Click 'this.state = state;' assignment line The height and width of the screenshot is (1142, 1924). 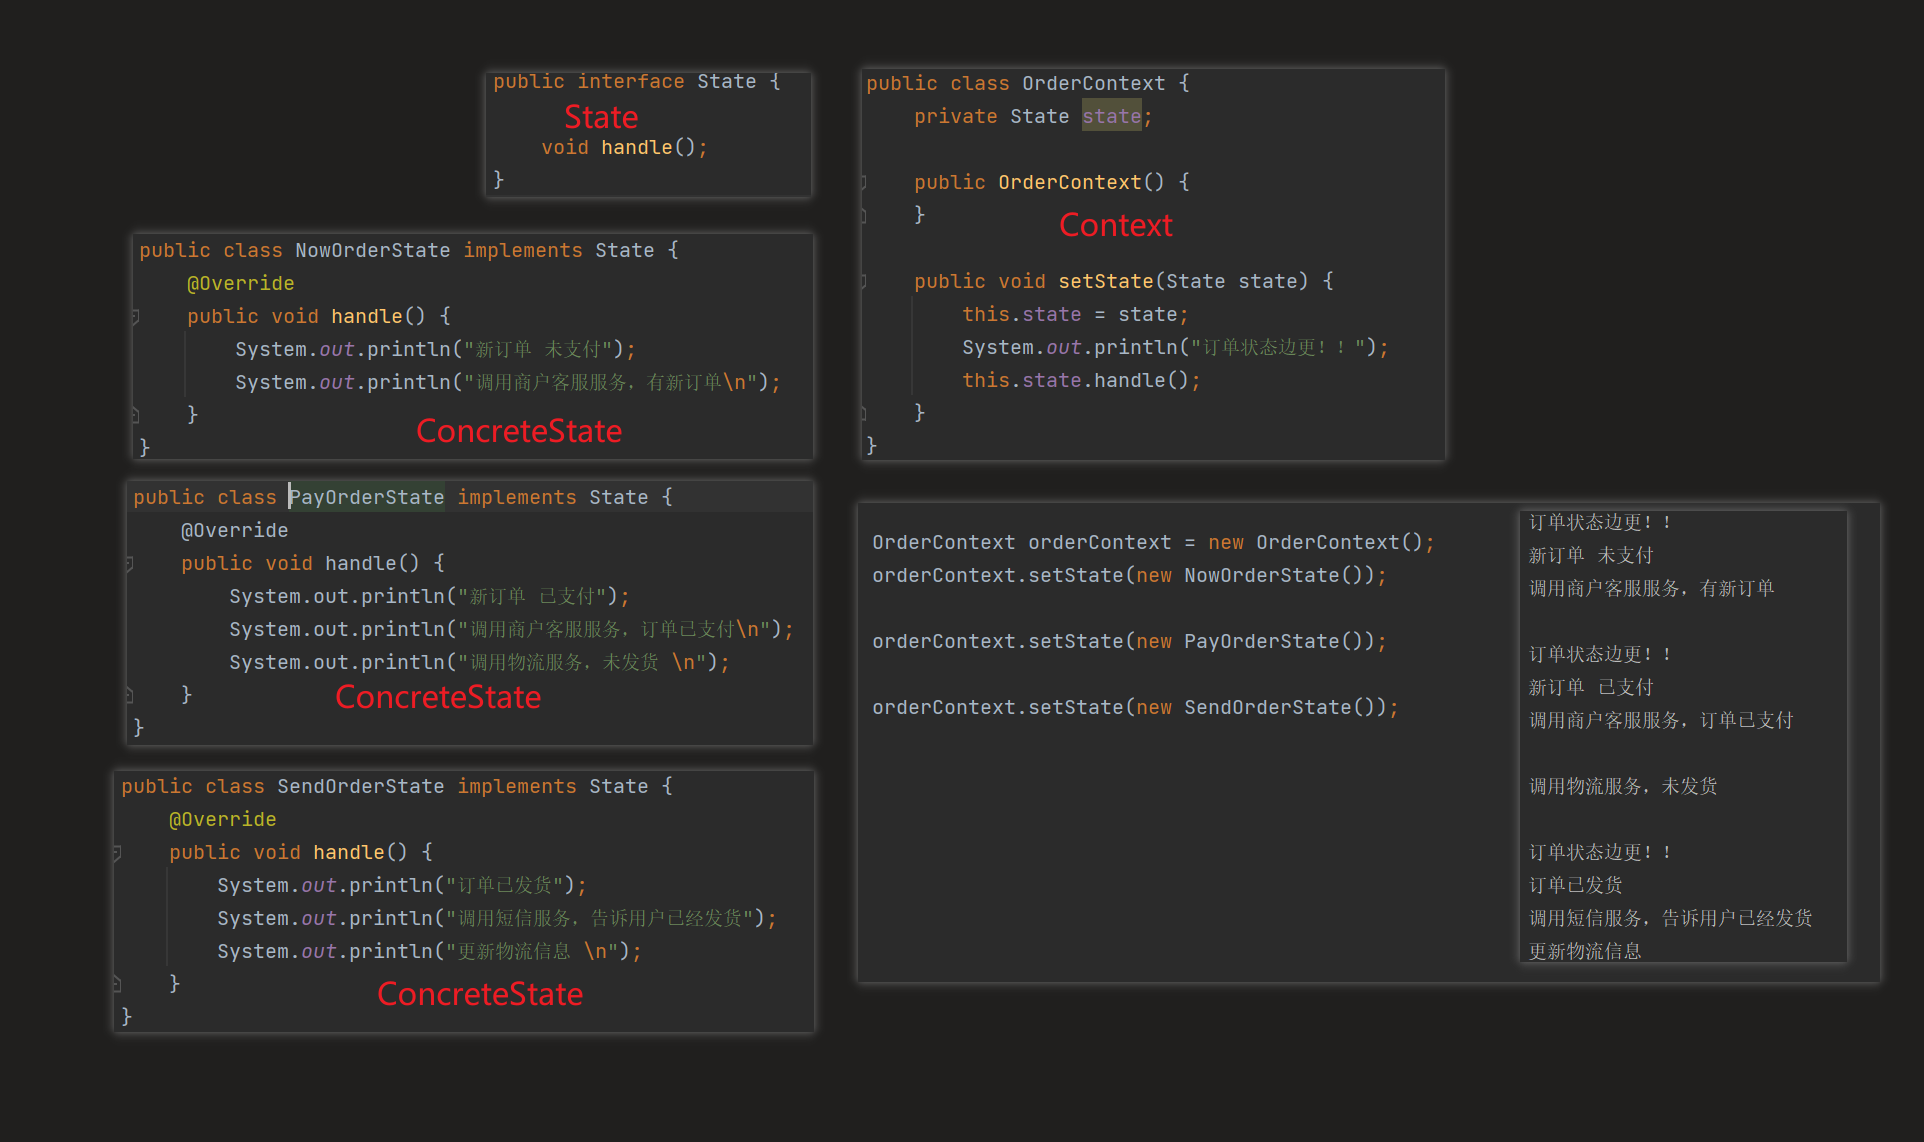(x=1076, y=315)
